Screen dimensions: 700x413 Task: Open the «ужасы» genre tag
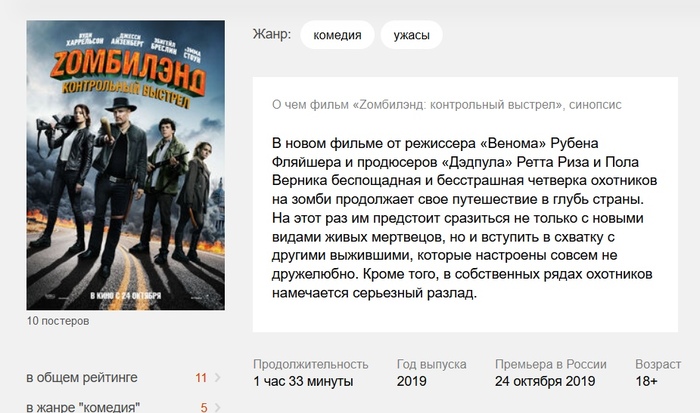(411, 35)
